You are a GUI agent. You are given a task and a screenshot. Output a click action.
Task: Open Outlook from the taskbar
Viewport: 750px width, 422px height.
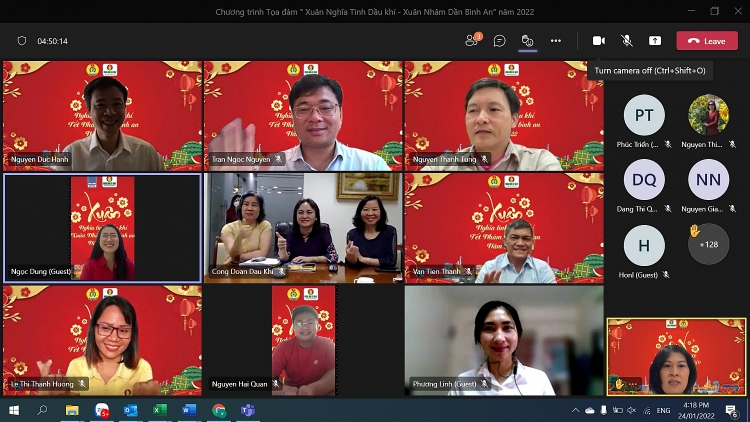click(x=130, y=410)
